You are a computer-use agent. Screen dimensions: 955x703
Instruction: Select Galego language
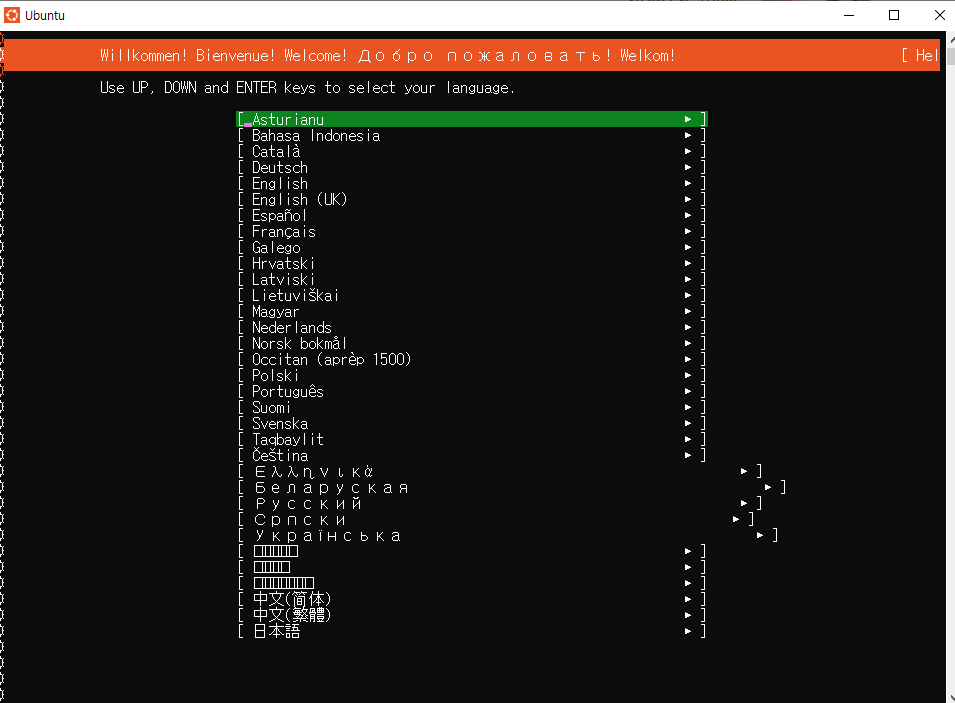click(472, 247)
